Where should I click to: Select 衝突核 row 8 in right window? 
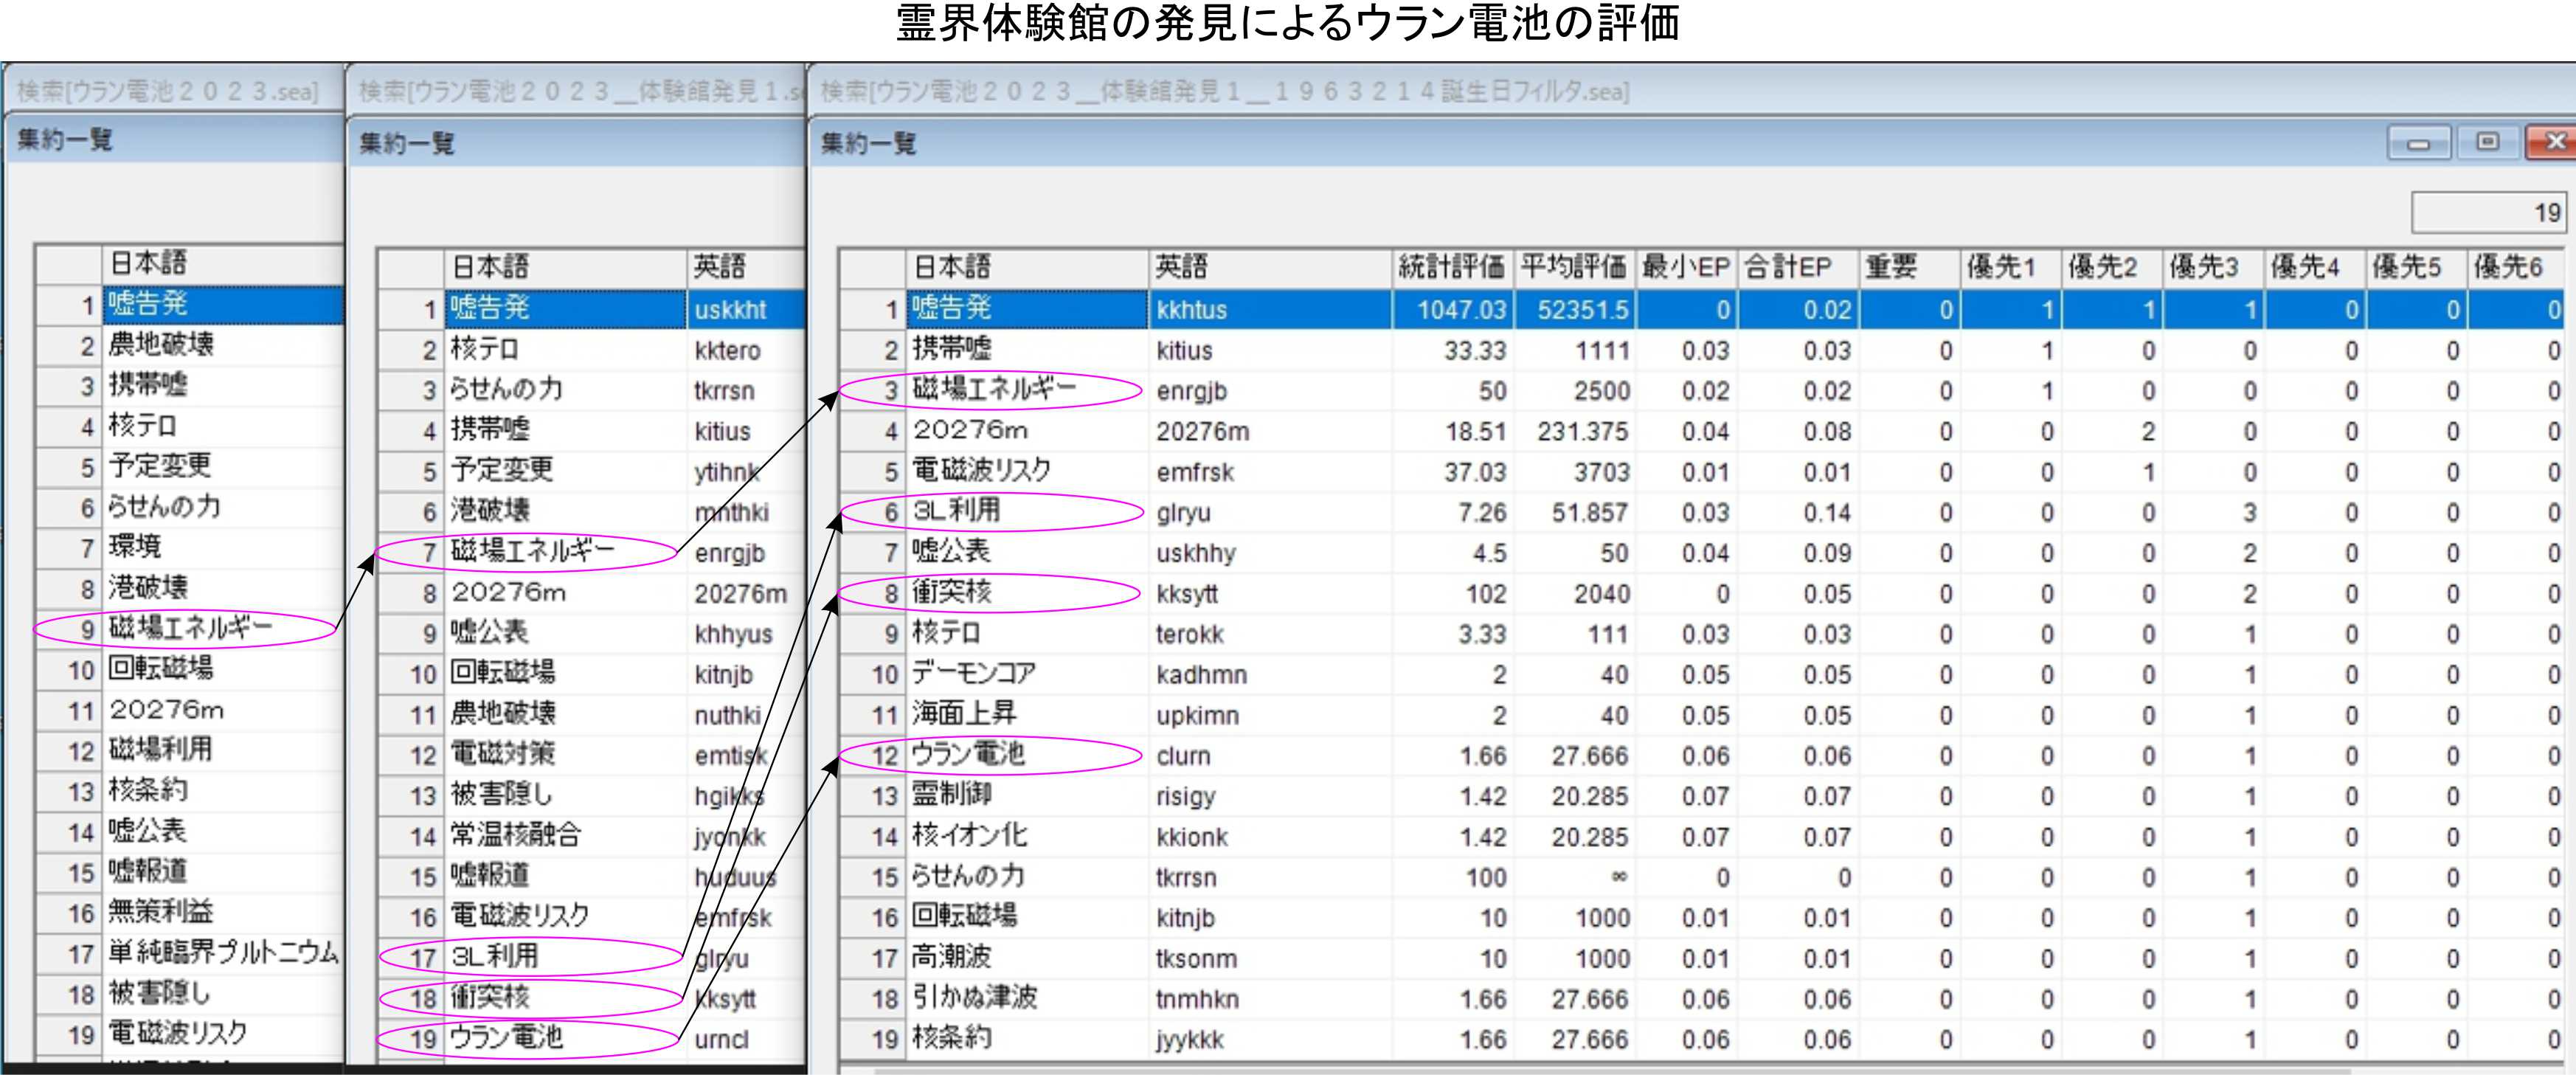click(1702, 593)
